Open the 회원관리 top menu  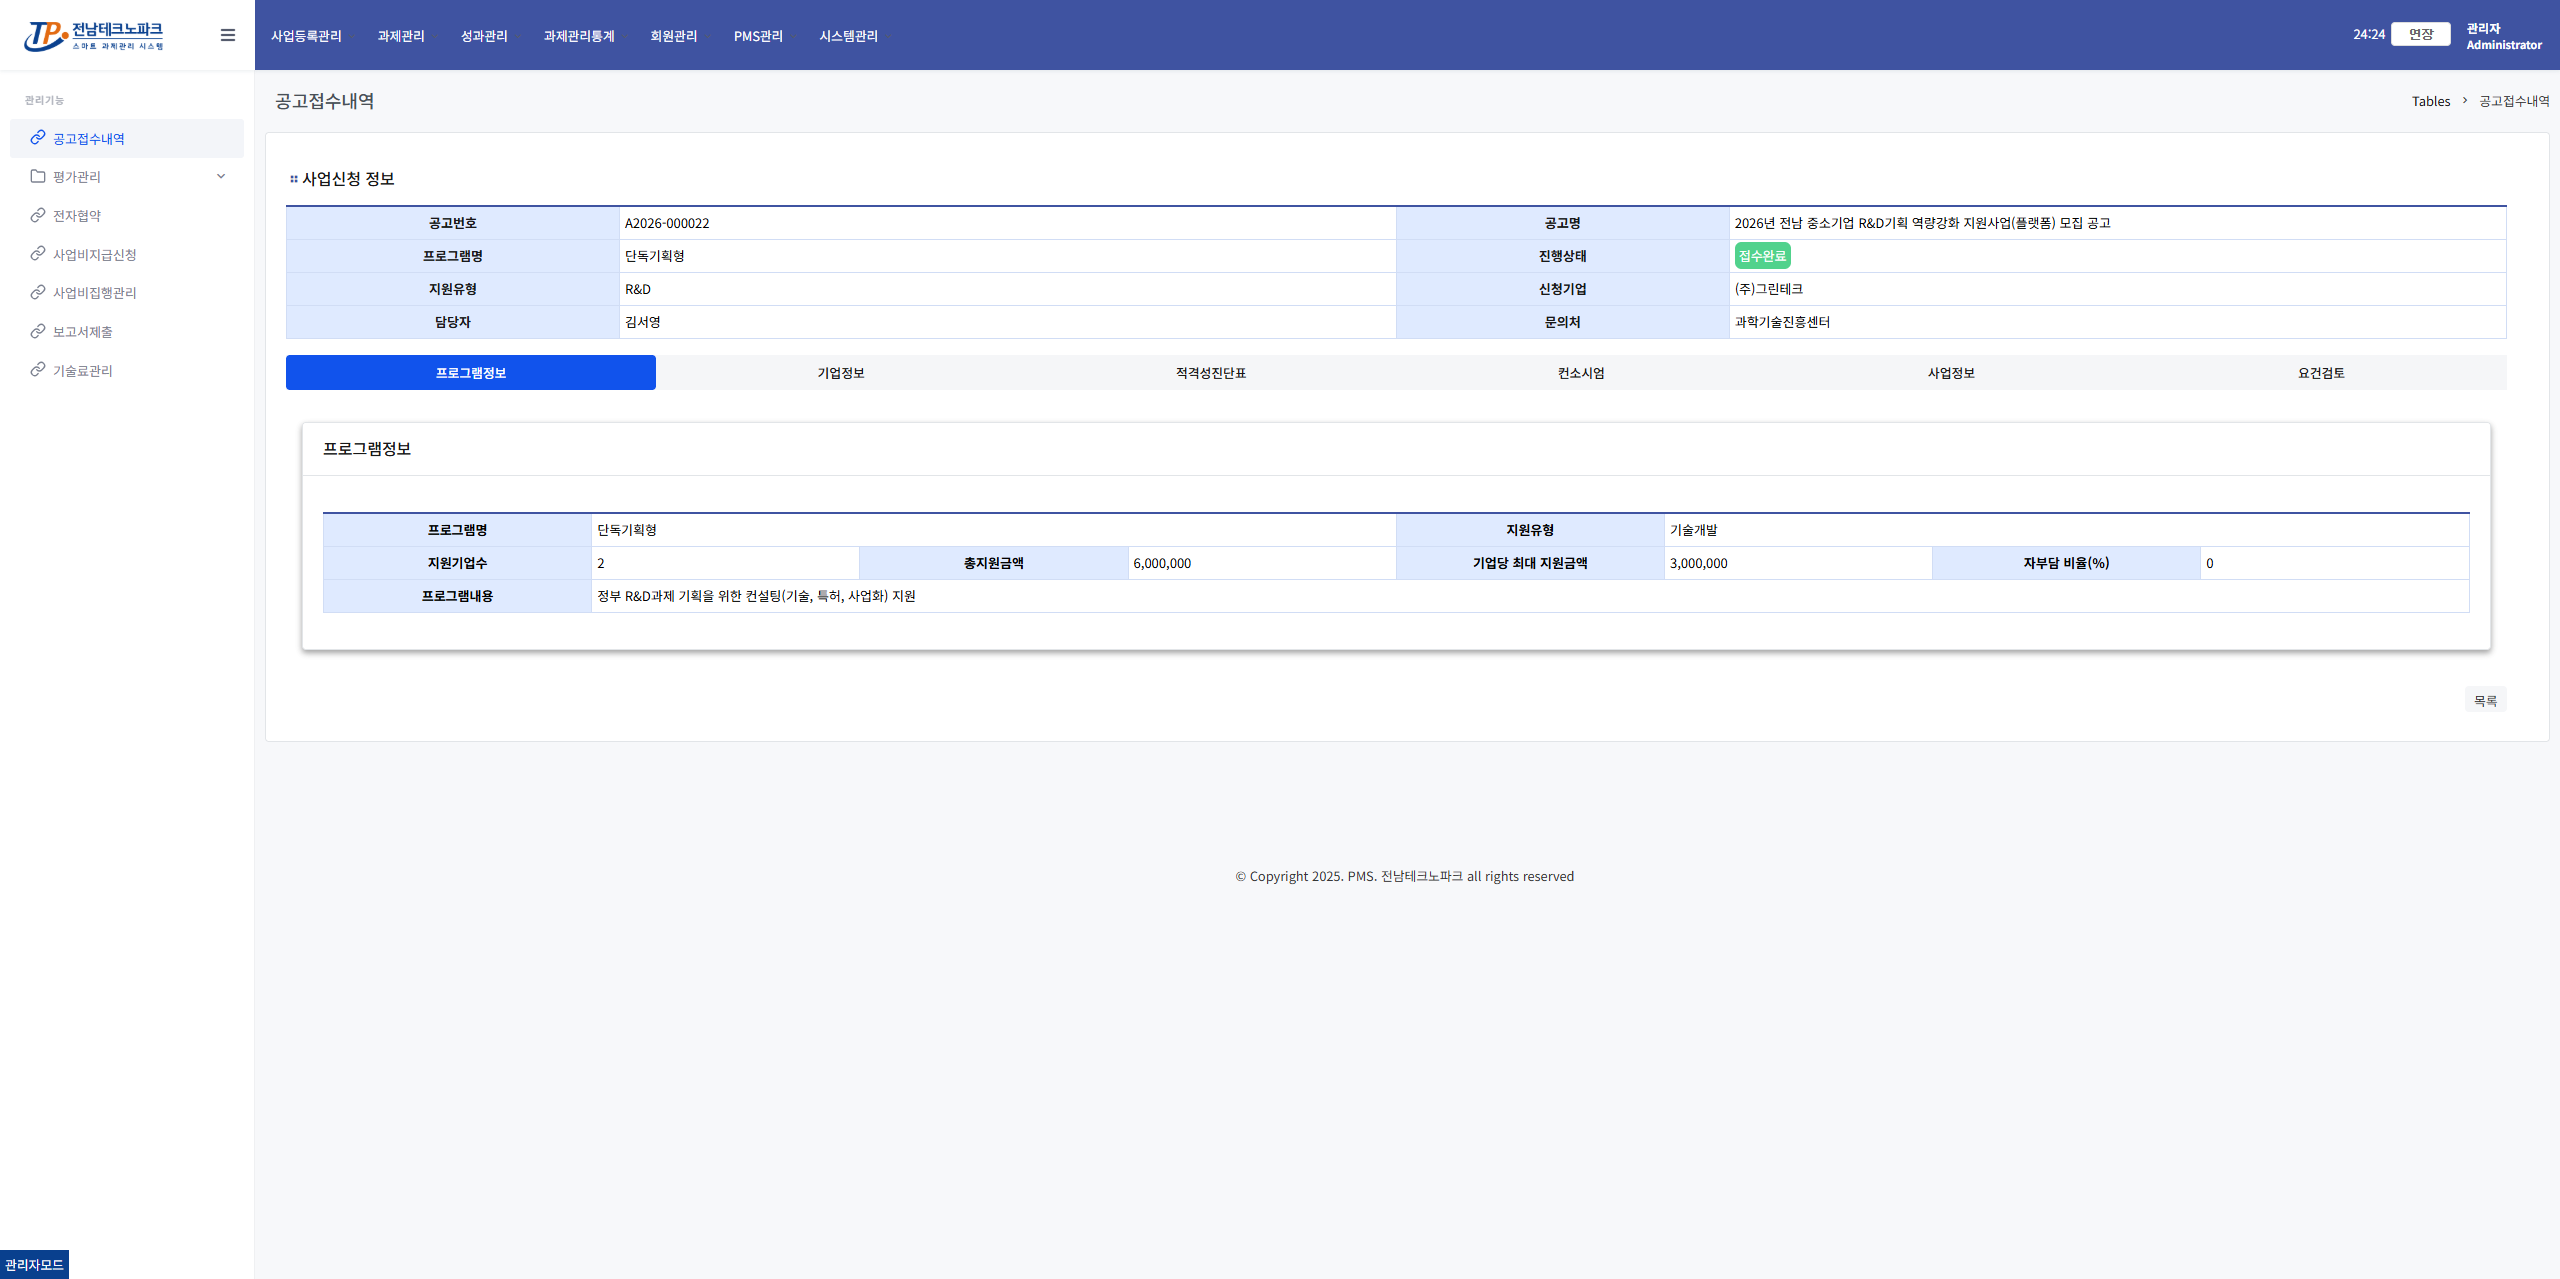[x=674, y=36]
